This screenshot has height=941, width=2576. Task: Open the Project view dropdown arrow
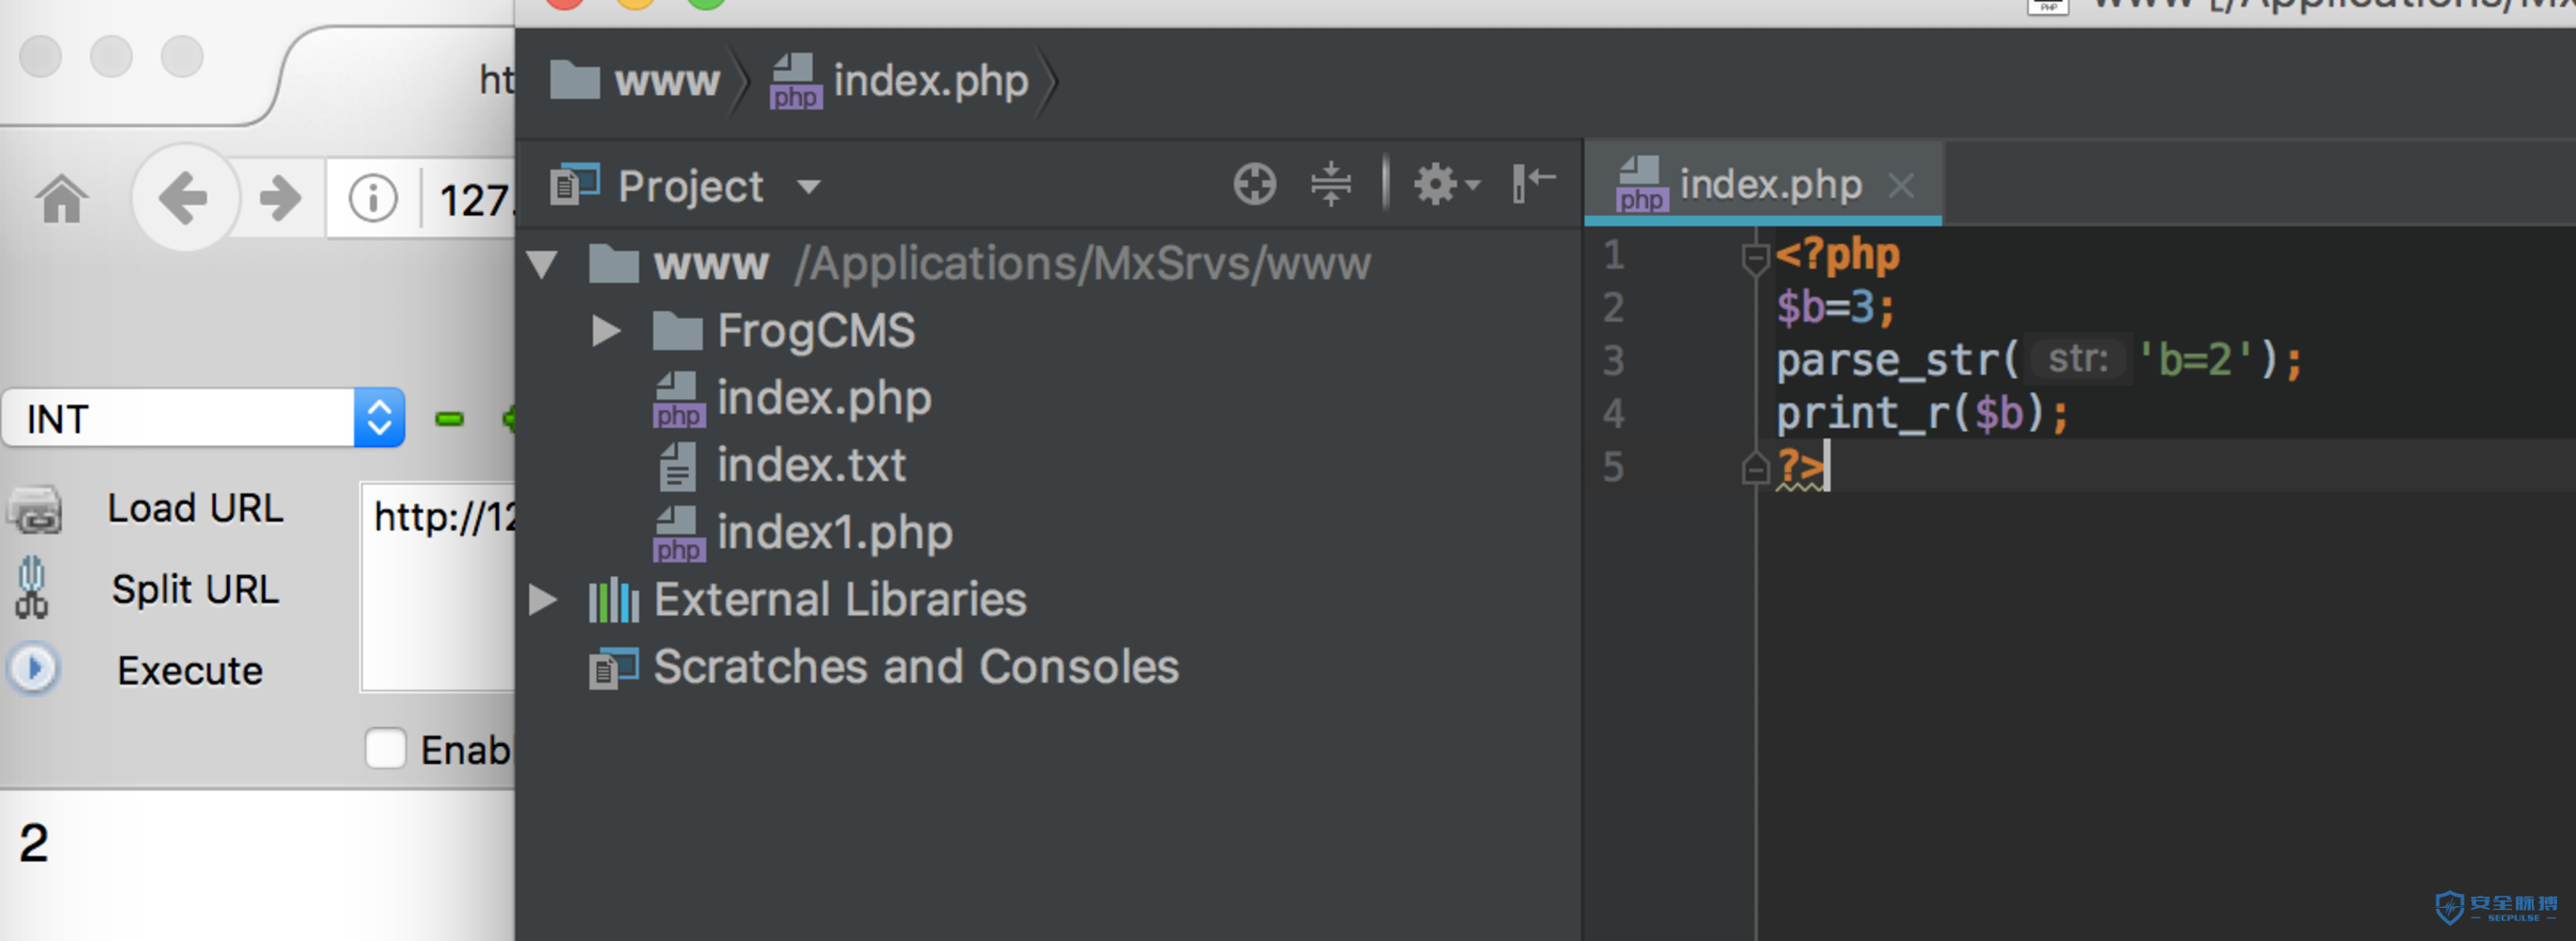(809, 187)
